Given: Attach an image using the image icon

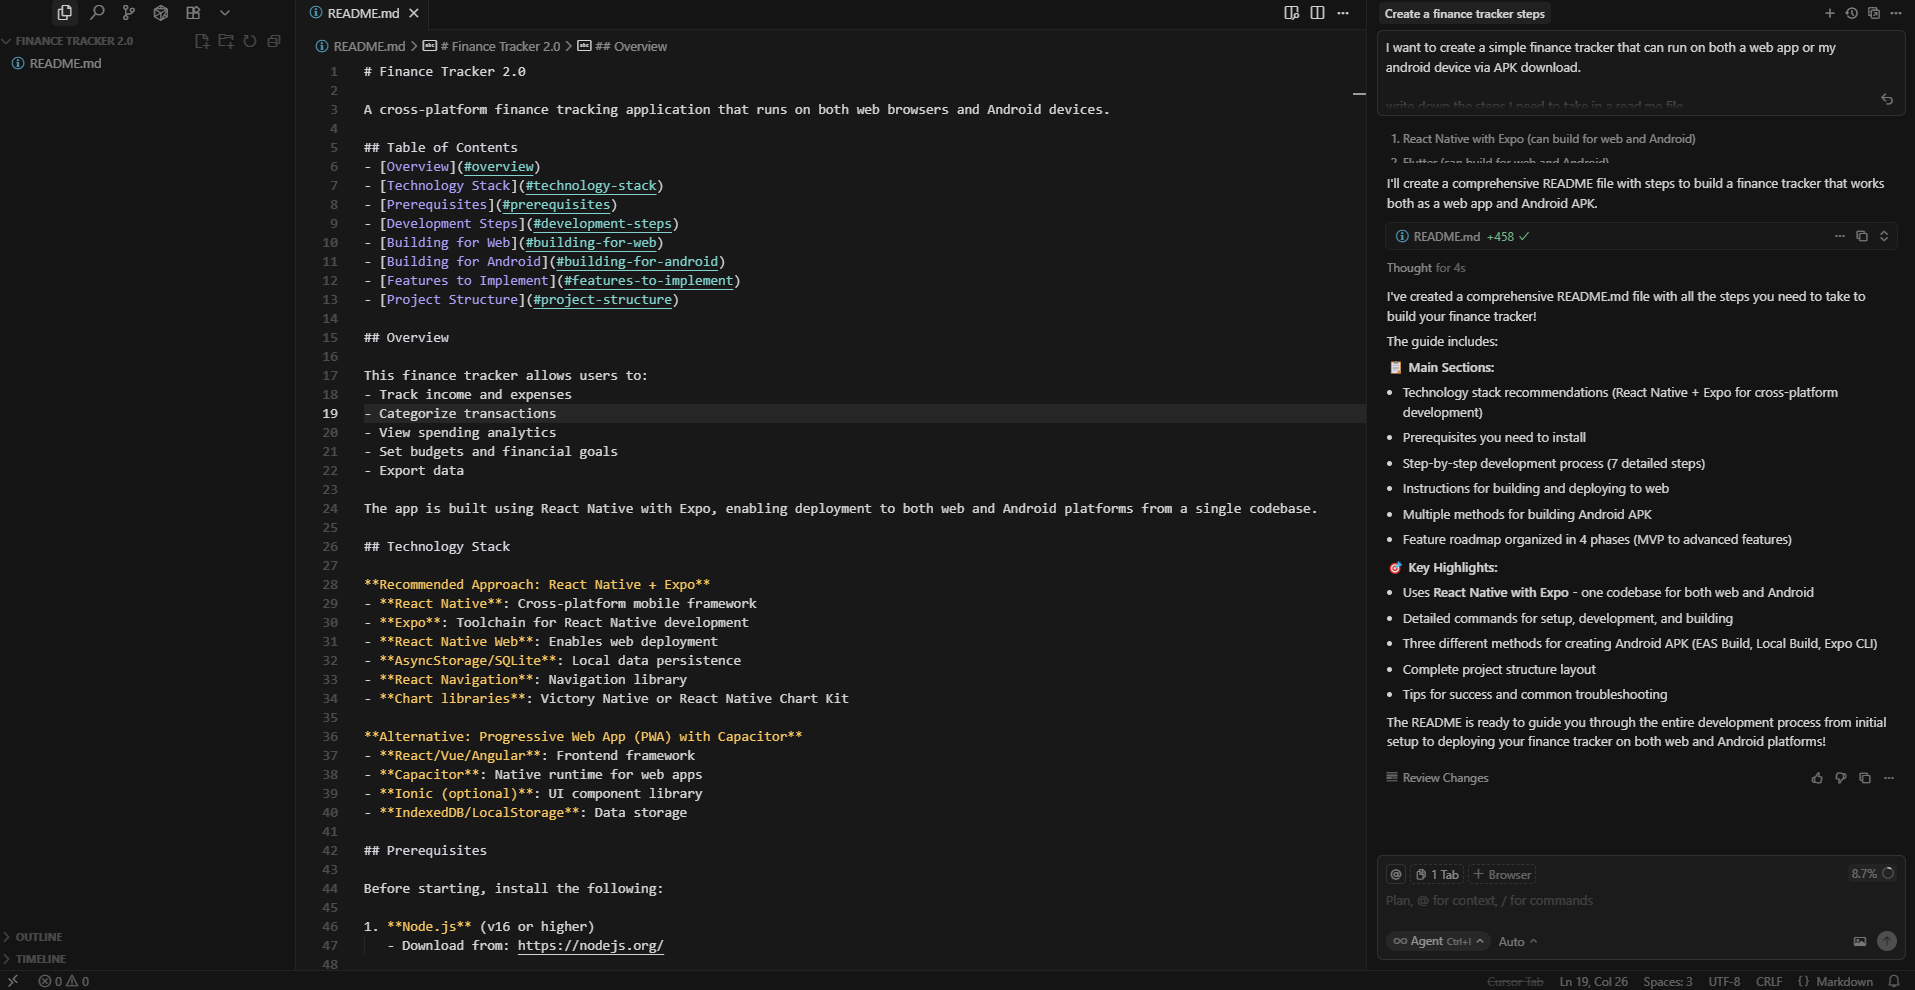Looking at the screenshot, I should pyautogui.click(x=1859, y=941).
